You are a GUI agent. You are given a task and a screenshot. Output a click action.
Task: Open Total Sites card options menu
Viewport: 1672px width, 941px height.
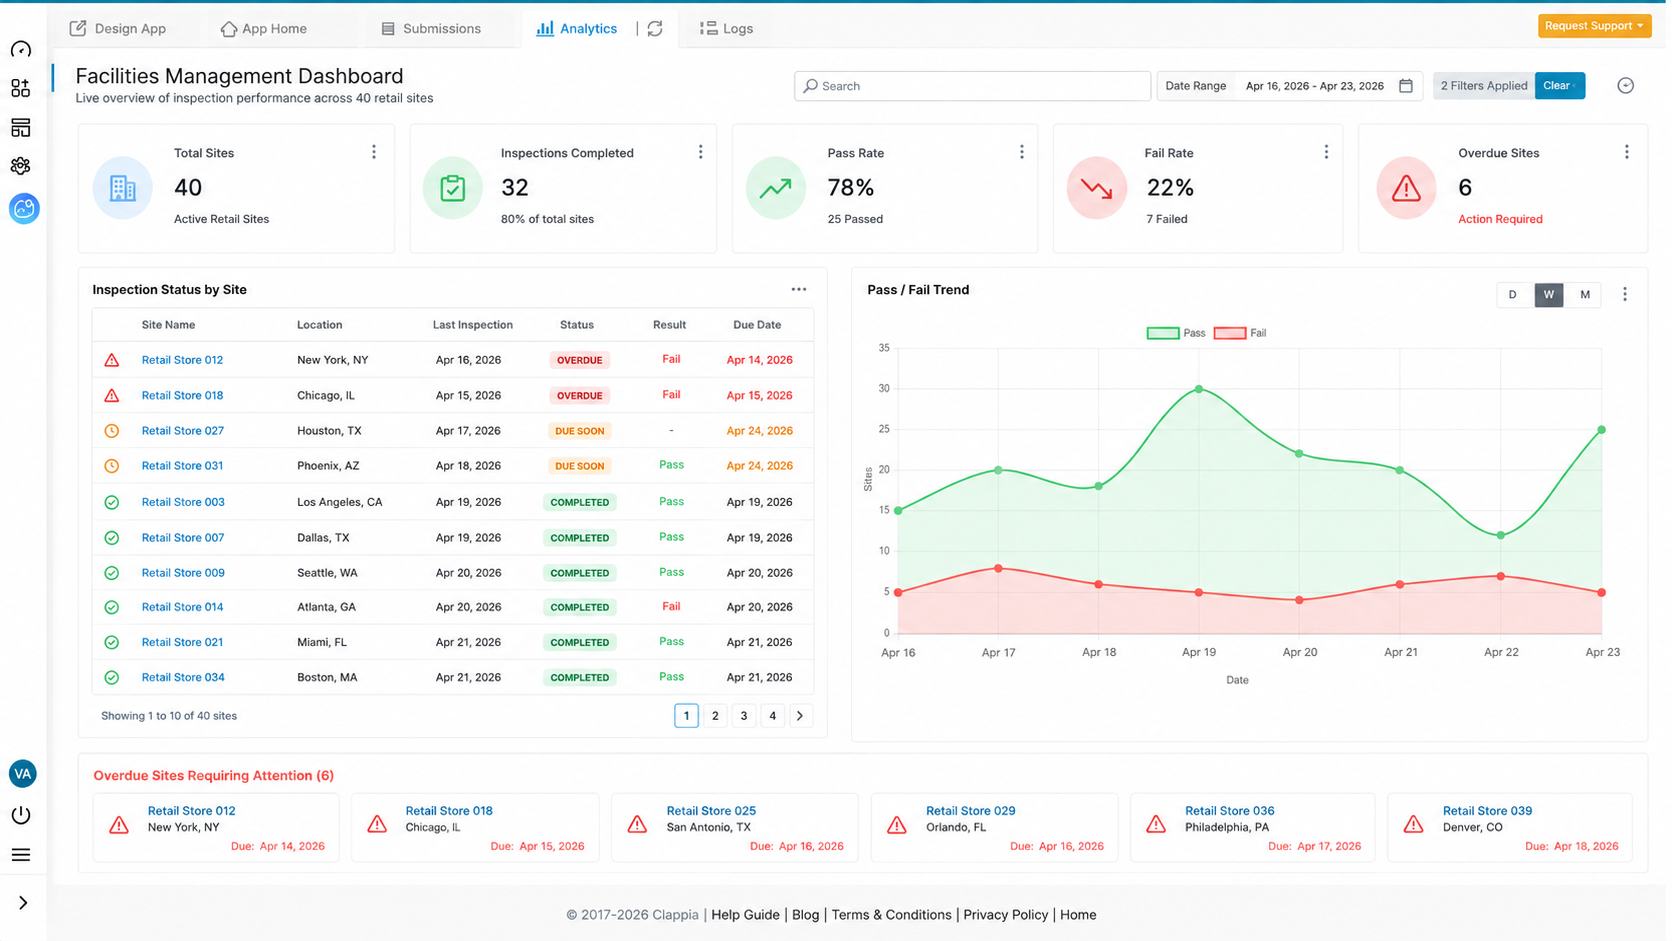pyautogui.click(x=374, y=152)
